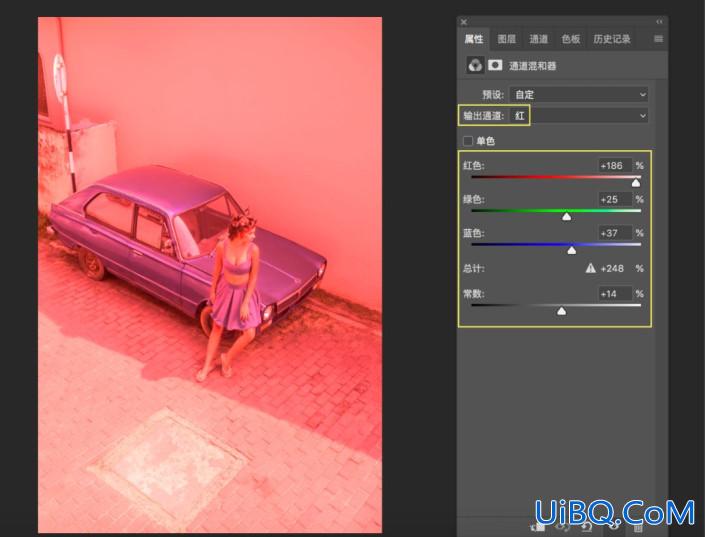Switch to the 色板 tab
Image resolution: width=705 pixels, height=537 pixels.
pos(571,39)
